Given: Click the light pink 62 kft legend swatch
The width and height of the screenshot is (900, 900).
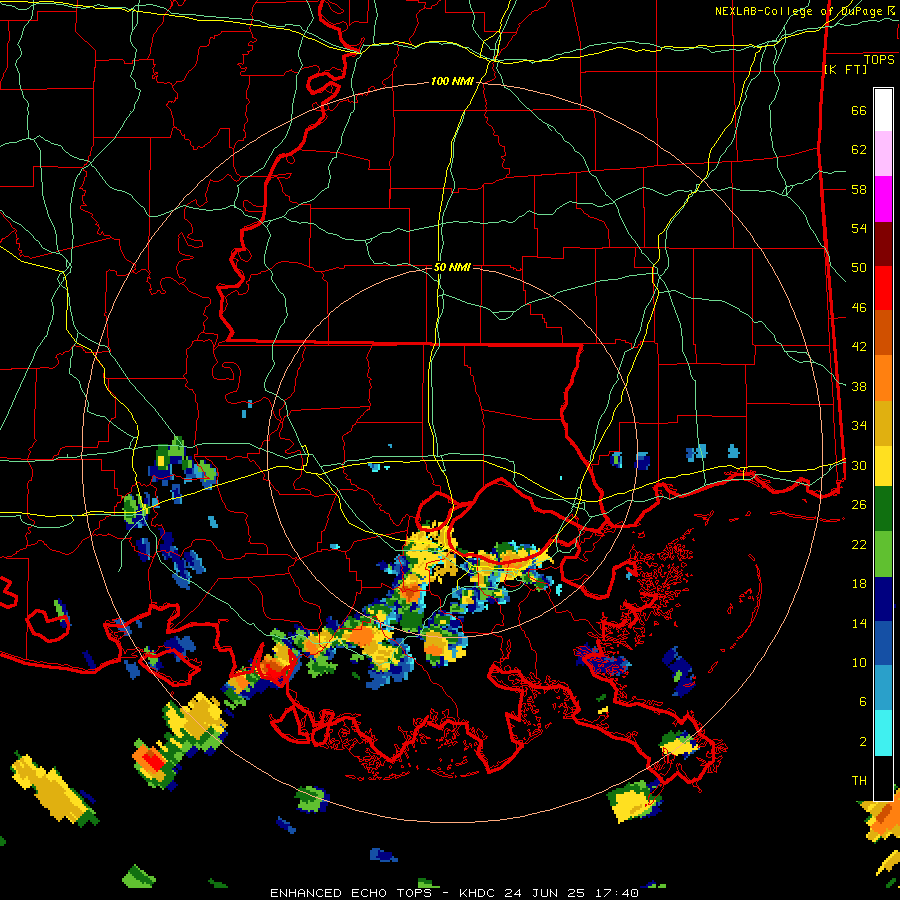Looking at the screenshot, I should click(x=883, y=154).
